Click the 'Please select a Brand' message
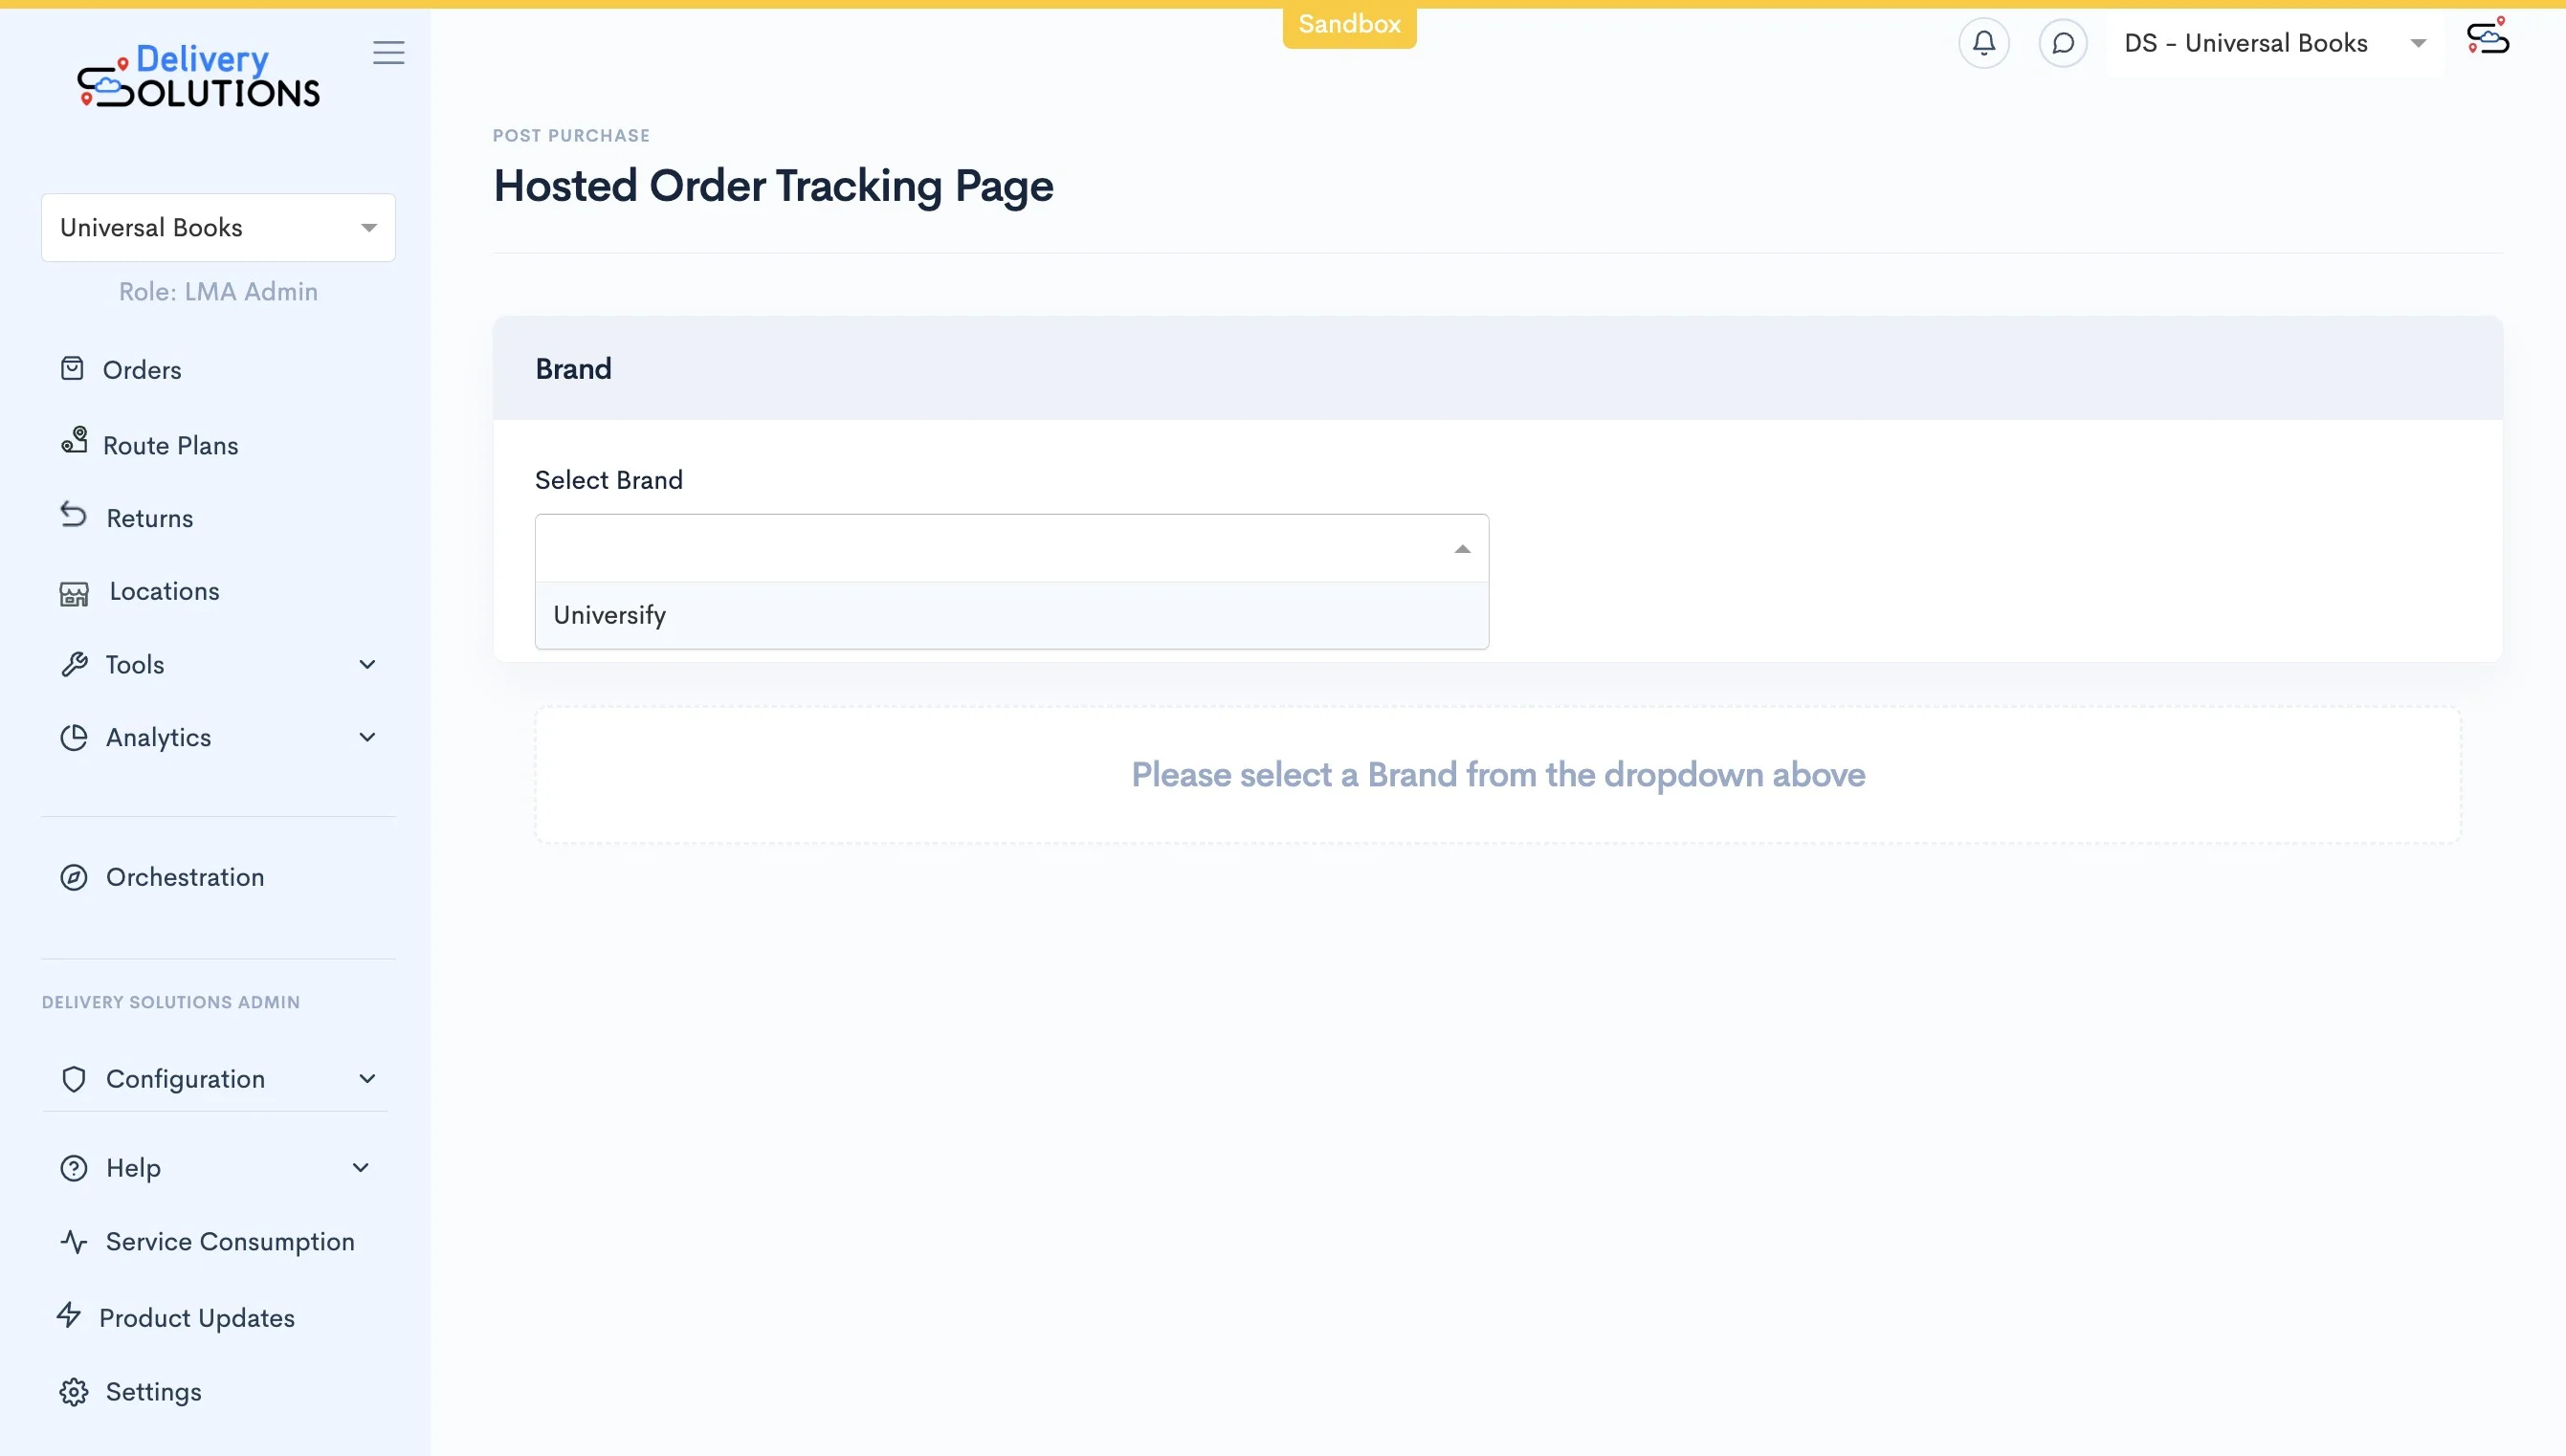This screenshot has height=1456, width=2566. pyautogui.click(x=1498, y=775)
